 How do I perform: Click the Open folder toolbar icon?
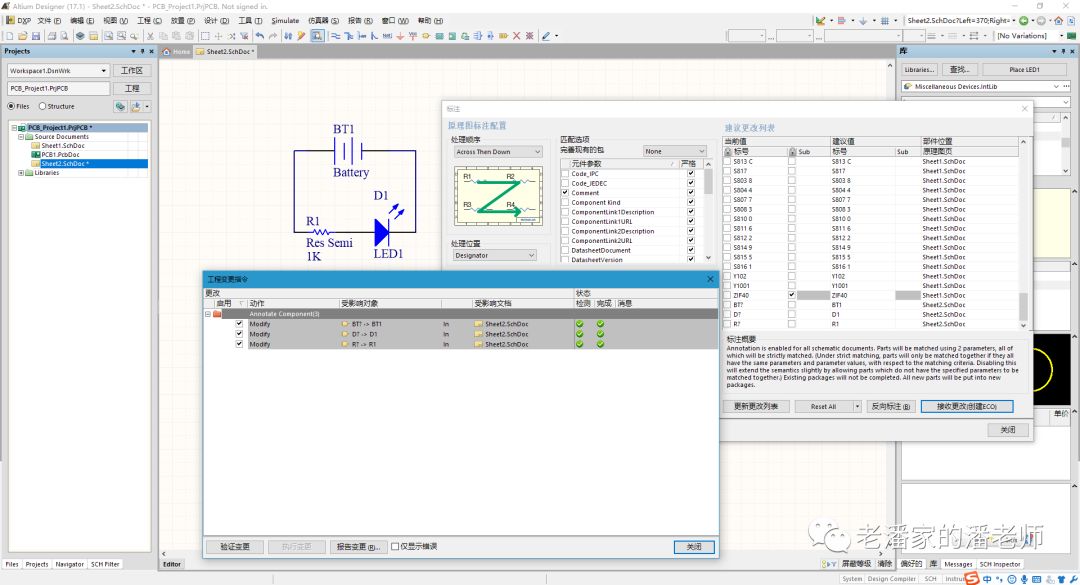(22, 36)
